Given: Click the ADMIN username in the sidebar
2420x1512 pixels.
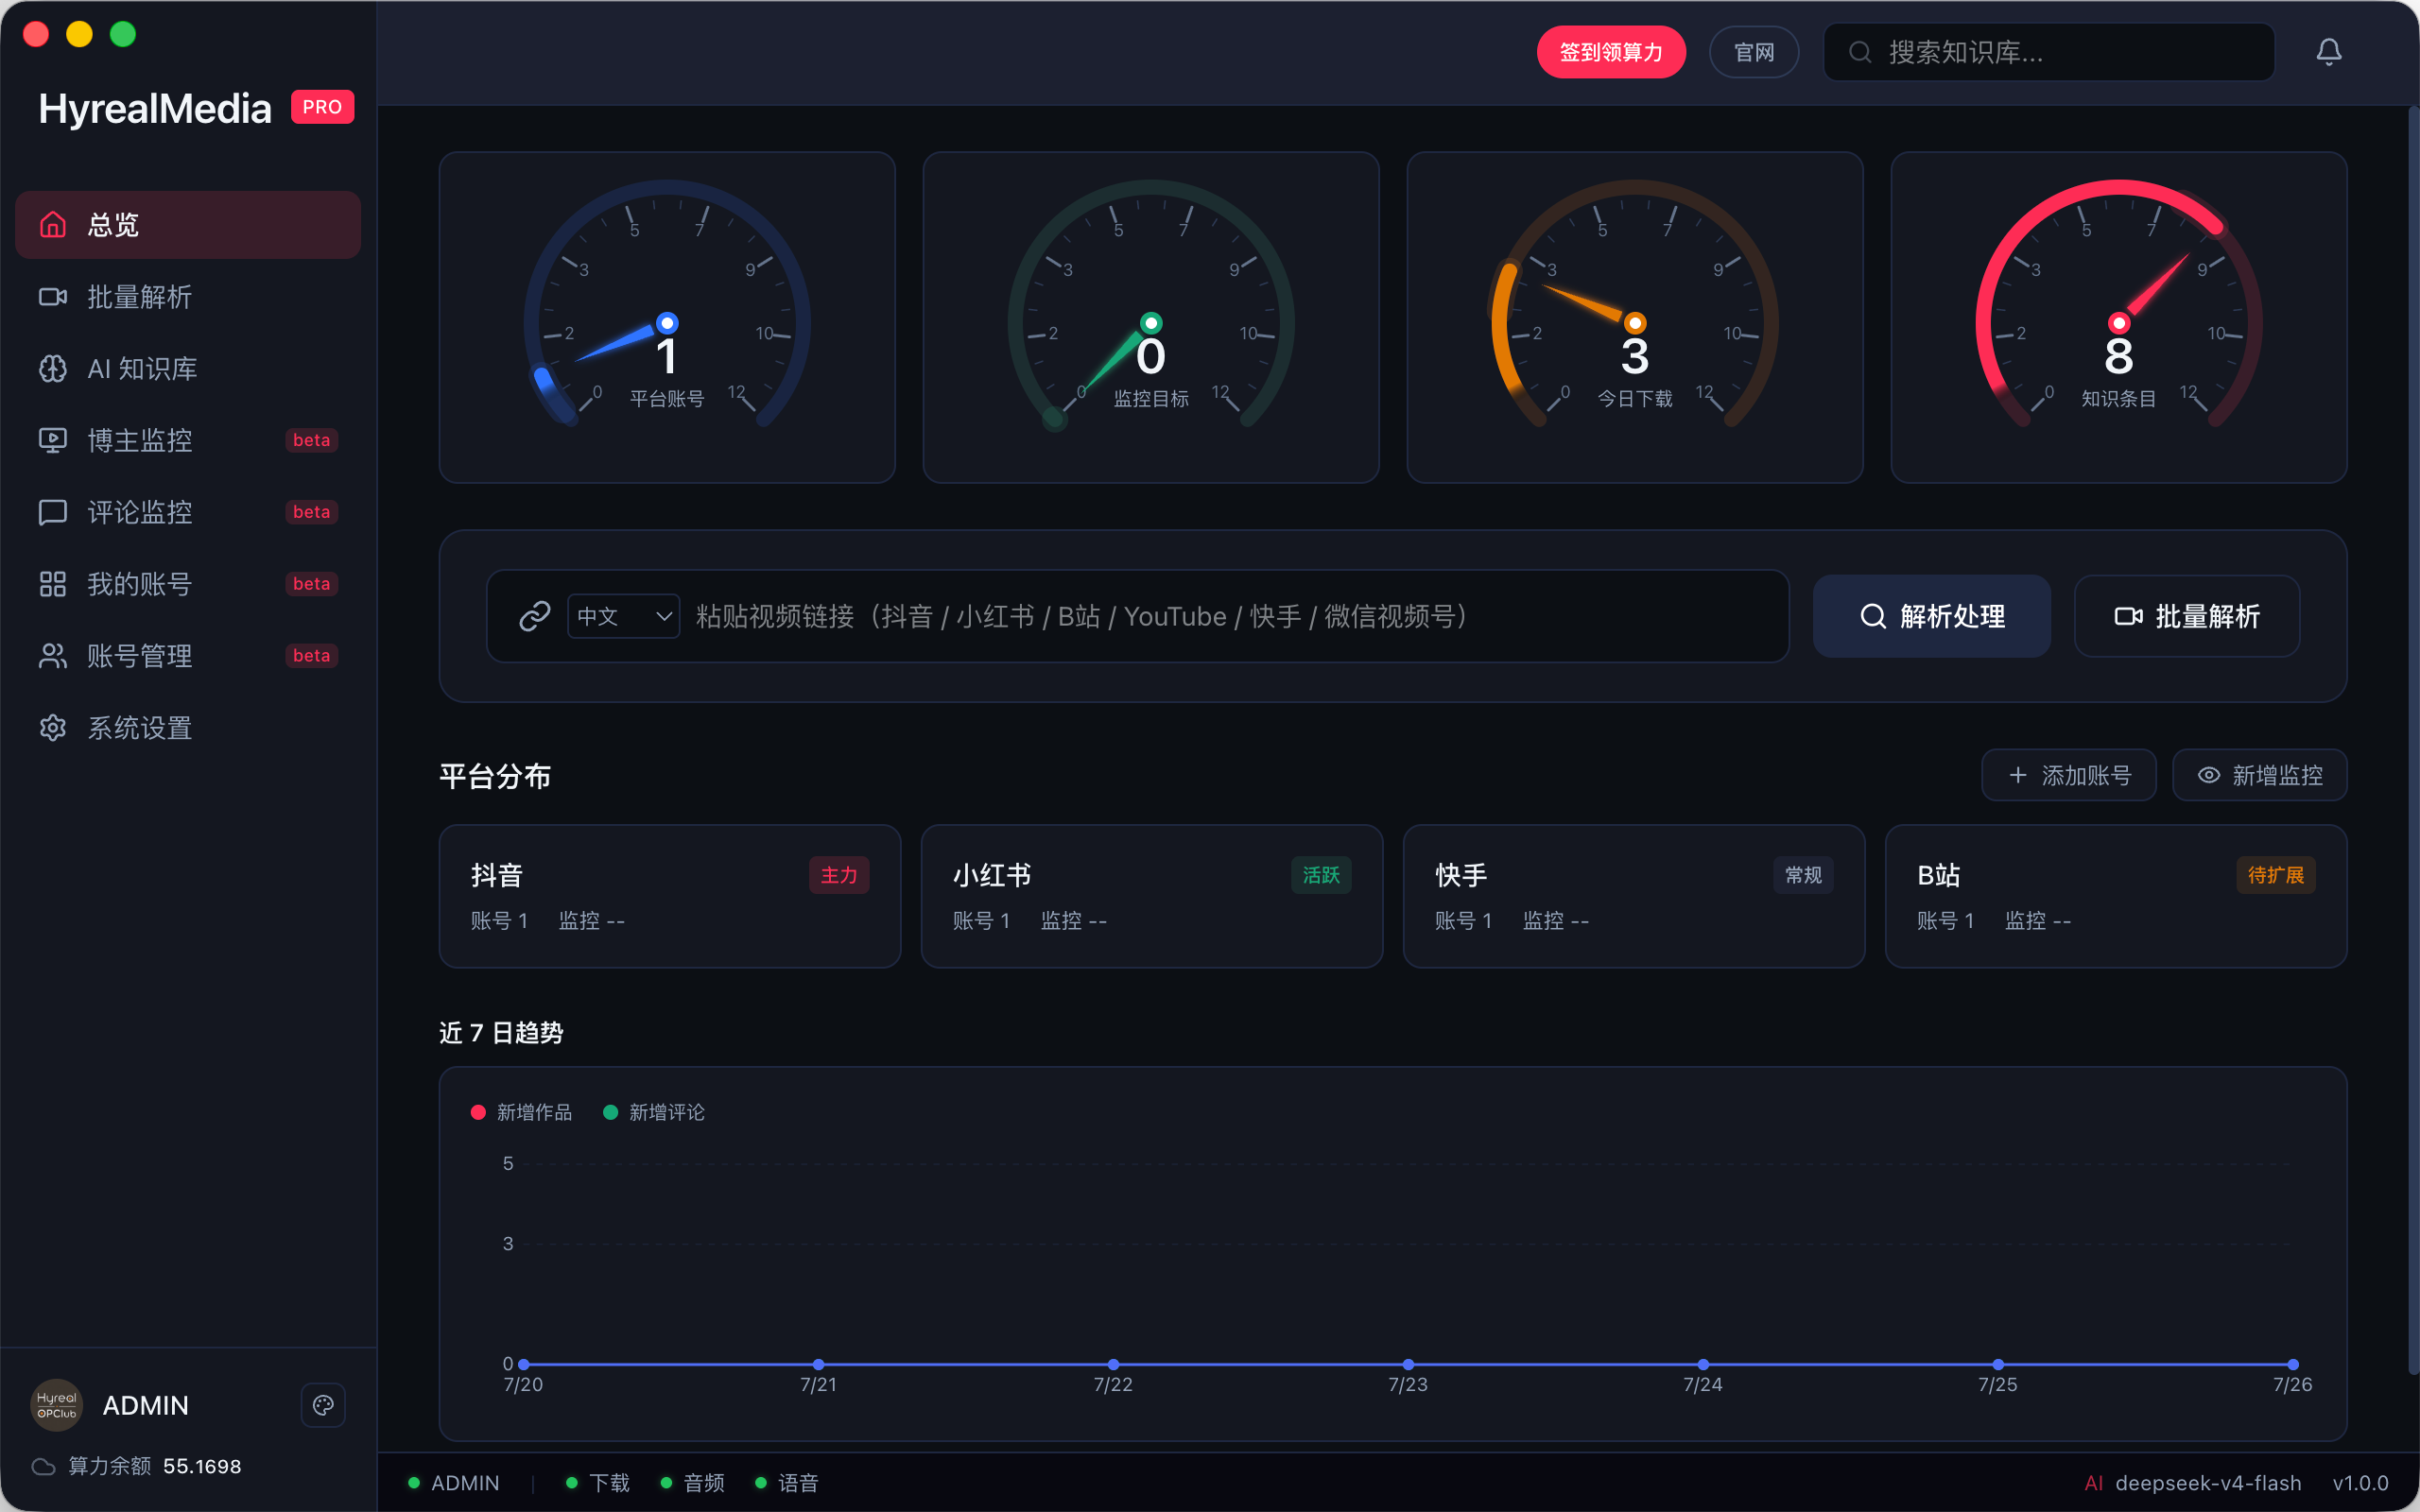Looking at the screenshot, I should click(x=146, y=1405).
